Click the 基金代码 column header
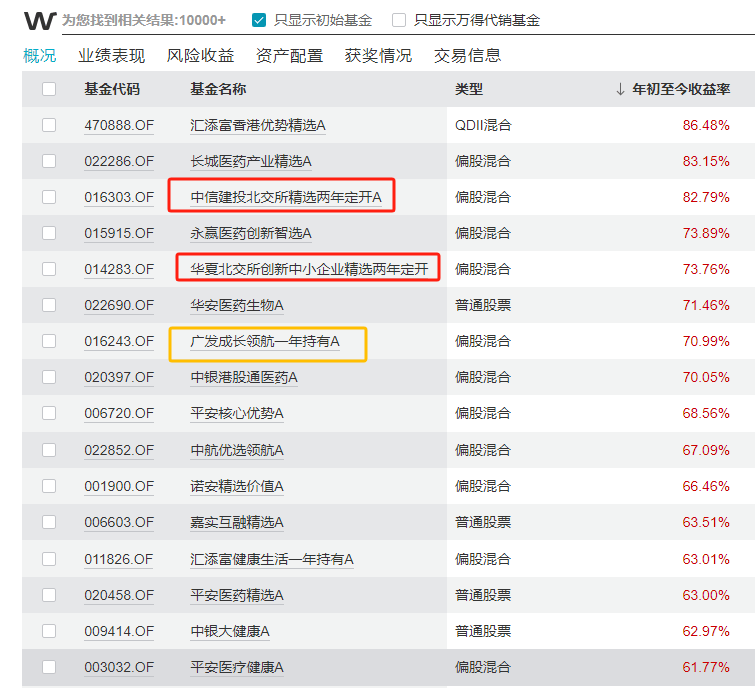 coord(112,89)
